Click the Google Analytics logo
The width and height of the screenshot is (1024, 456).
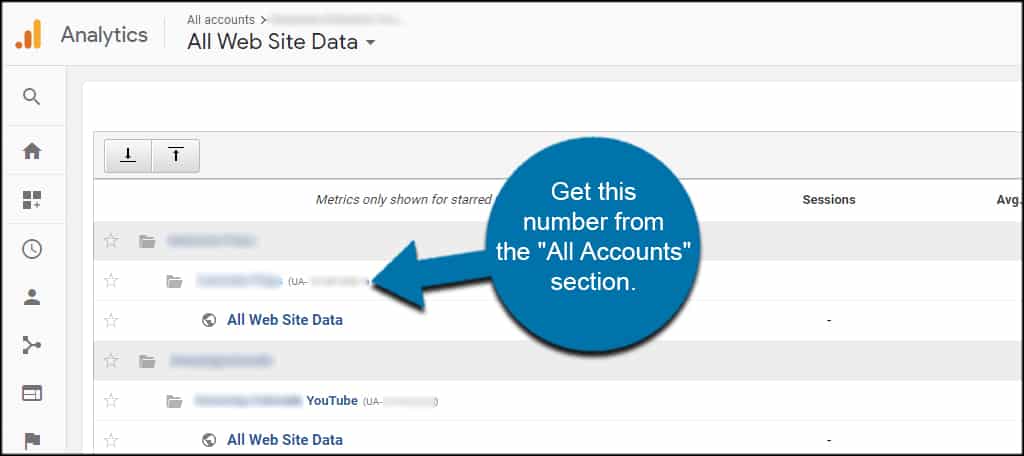coord(29,34)
